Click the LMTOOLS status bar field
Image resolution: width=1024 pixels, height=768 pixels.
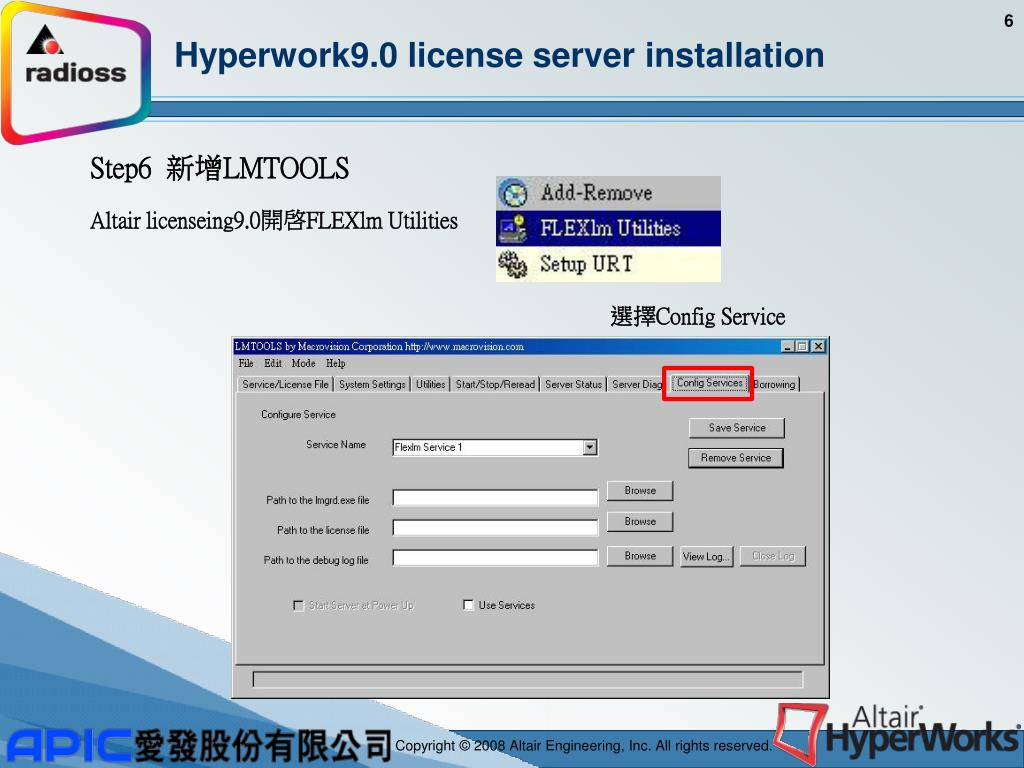click(x=528, y=679)
